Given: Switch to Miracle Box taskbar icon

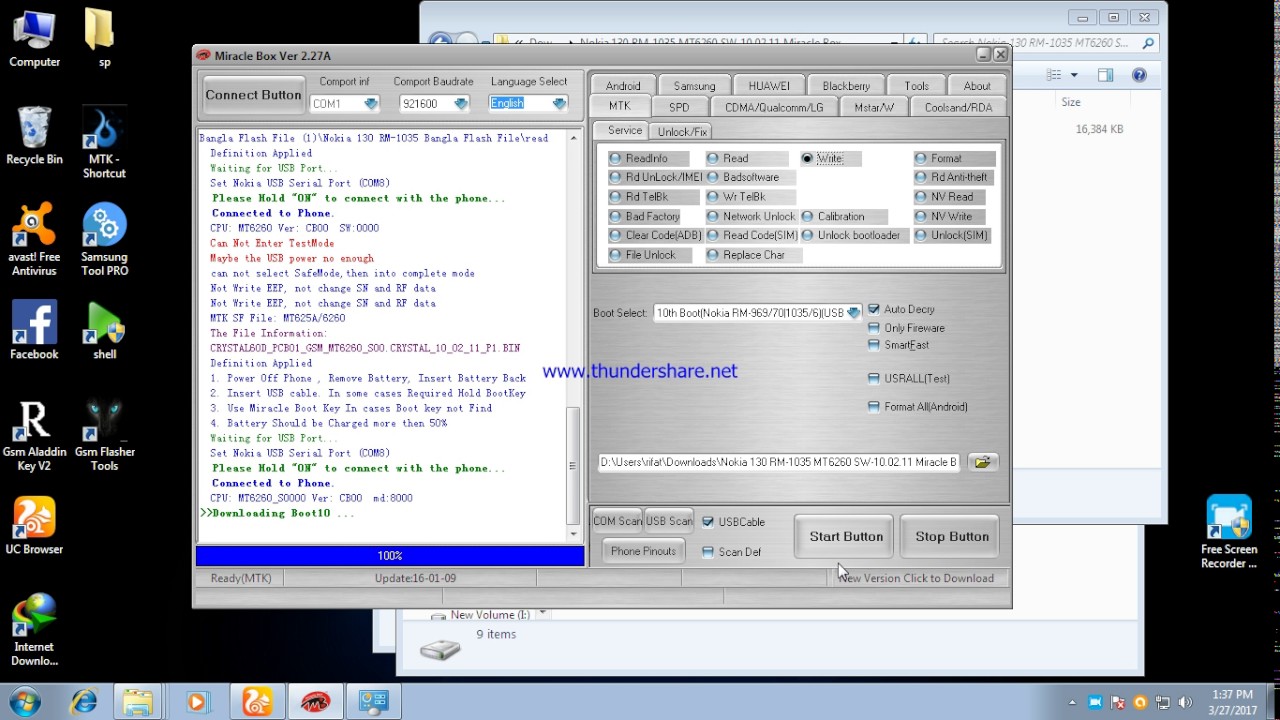Looking at the screenshot, I should [x=315, y=702].
